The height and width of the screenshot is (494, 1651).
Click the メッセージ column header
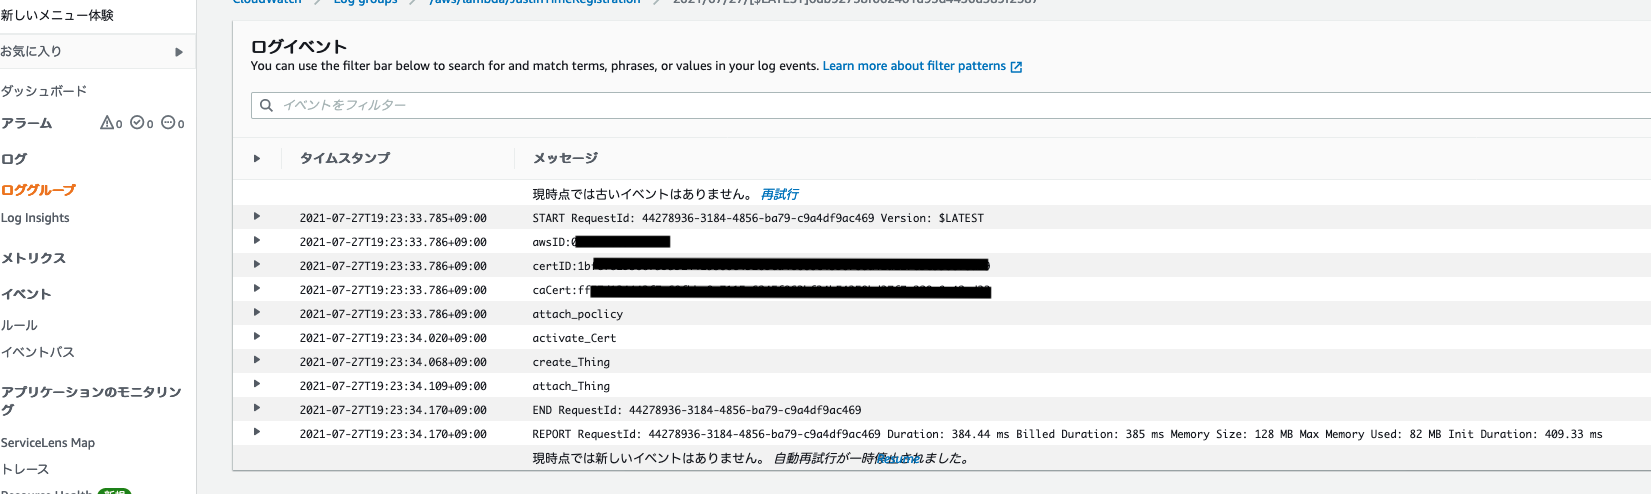[x=565, y=158]
